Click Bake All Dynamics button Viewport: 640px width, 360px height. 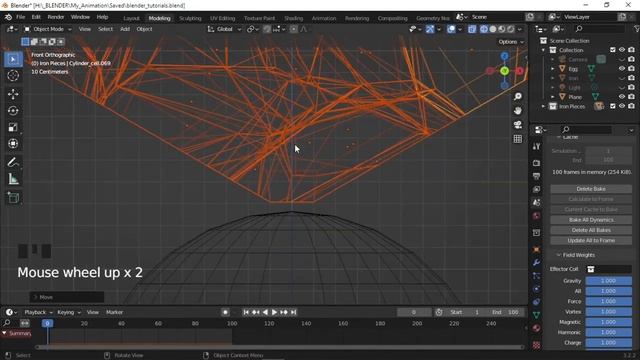tap(591, 220)
